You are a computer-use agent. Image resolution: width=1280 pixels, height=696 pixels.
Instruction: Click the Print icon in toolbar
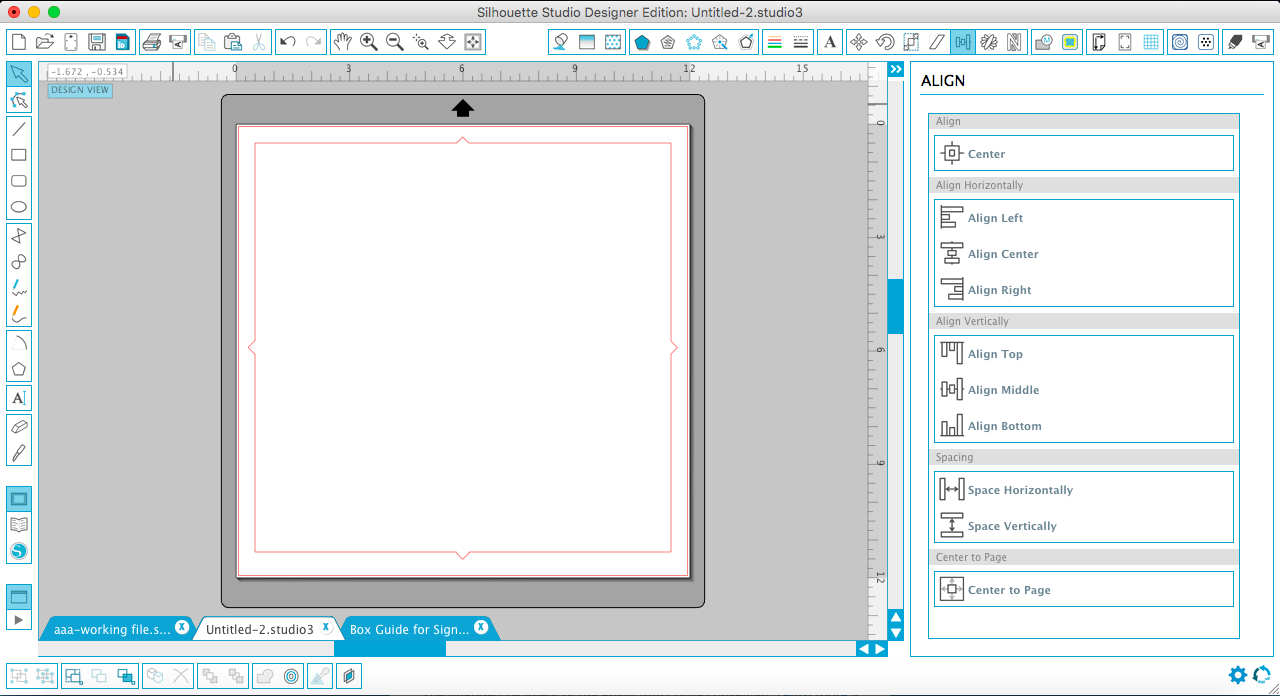(152, 42)
